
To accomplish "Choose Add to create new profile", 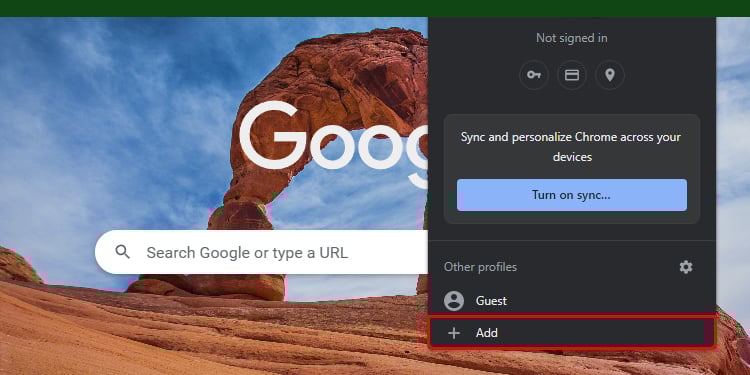I will (x=572, y=332).
